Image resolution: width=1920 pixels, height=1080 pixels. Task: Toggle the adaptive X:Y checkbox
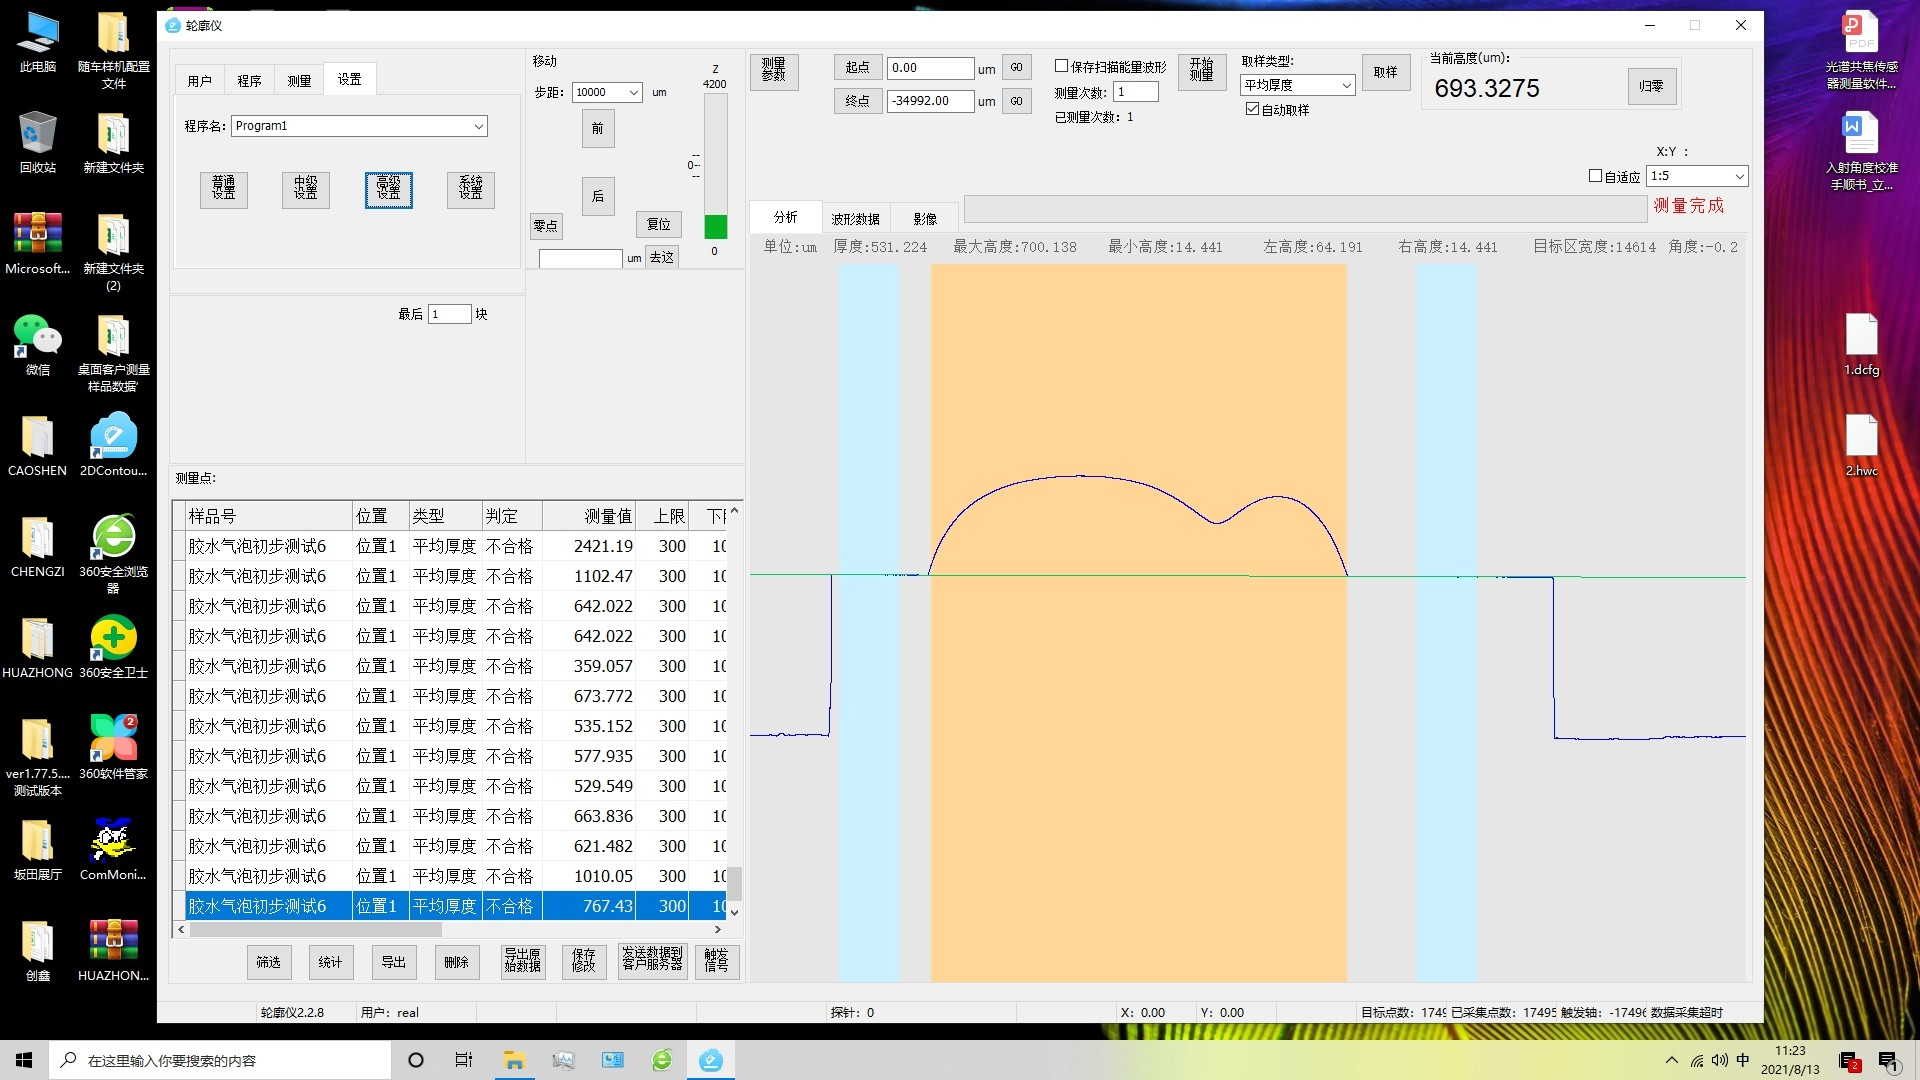[x=1596, y=176]
